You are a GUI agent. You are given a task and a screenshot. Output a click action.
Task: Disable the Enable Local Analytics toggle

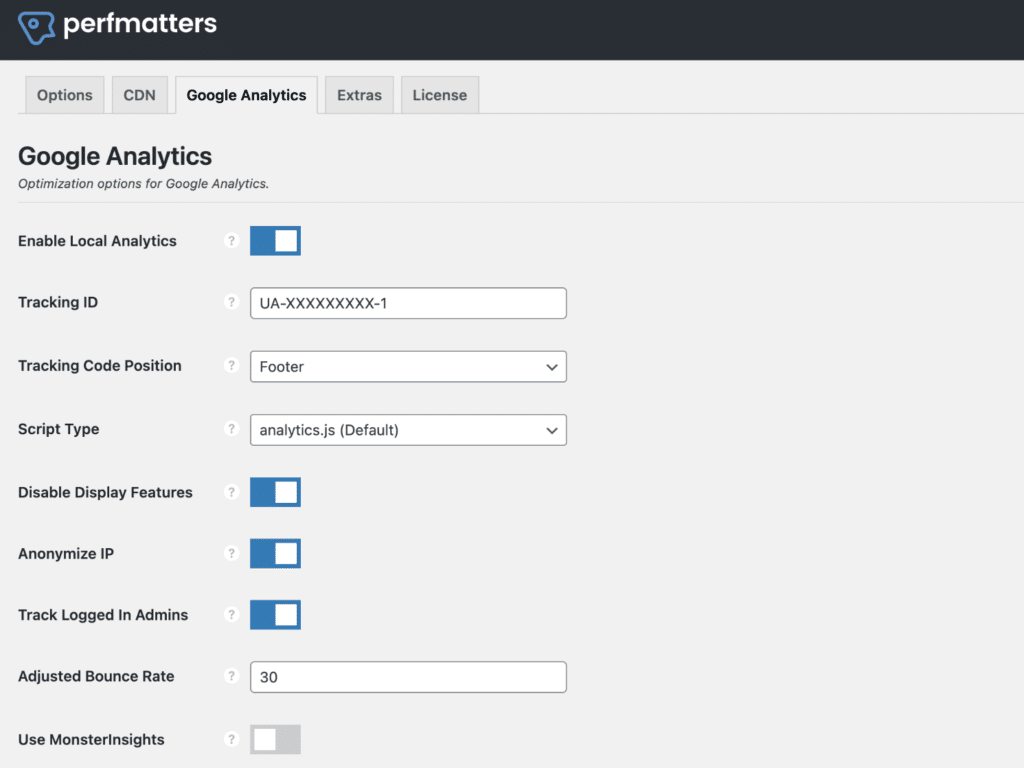point(274,241)
